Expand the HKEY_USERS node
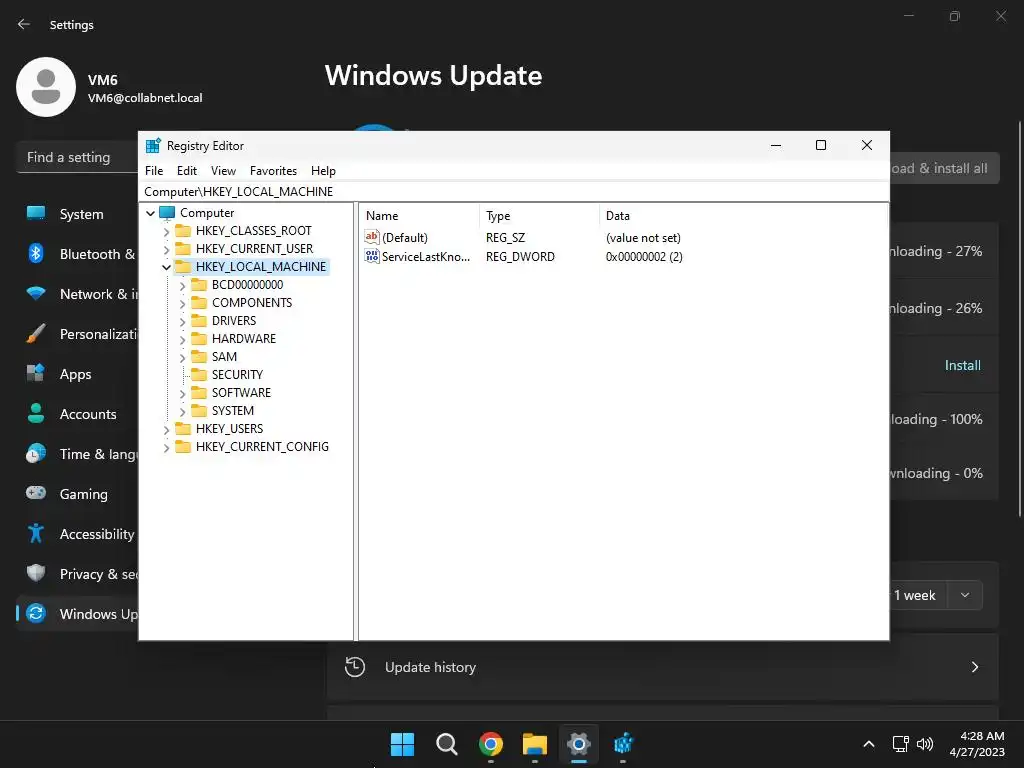Image resolution: width=1024 pixels, height=768 pixels. (167, 429)
